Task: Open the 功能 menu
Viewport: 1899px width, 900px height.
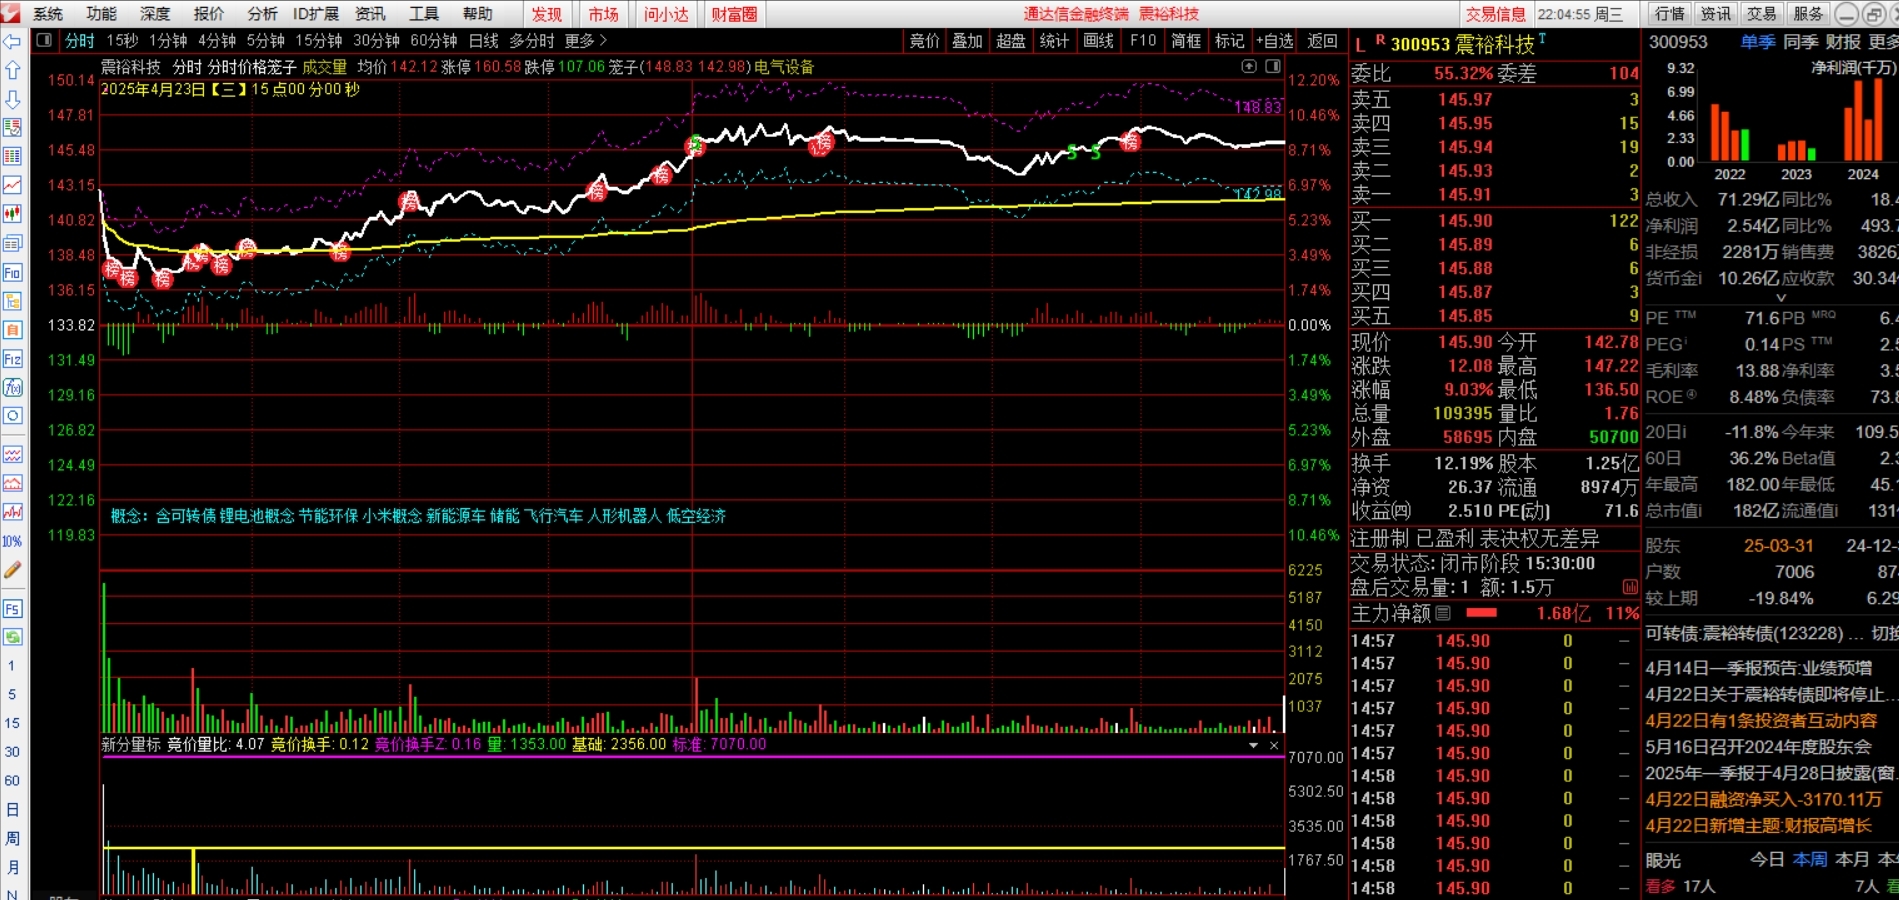Action: [101, 14]
